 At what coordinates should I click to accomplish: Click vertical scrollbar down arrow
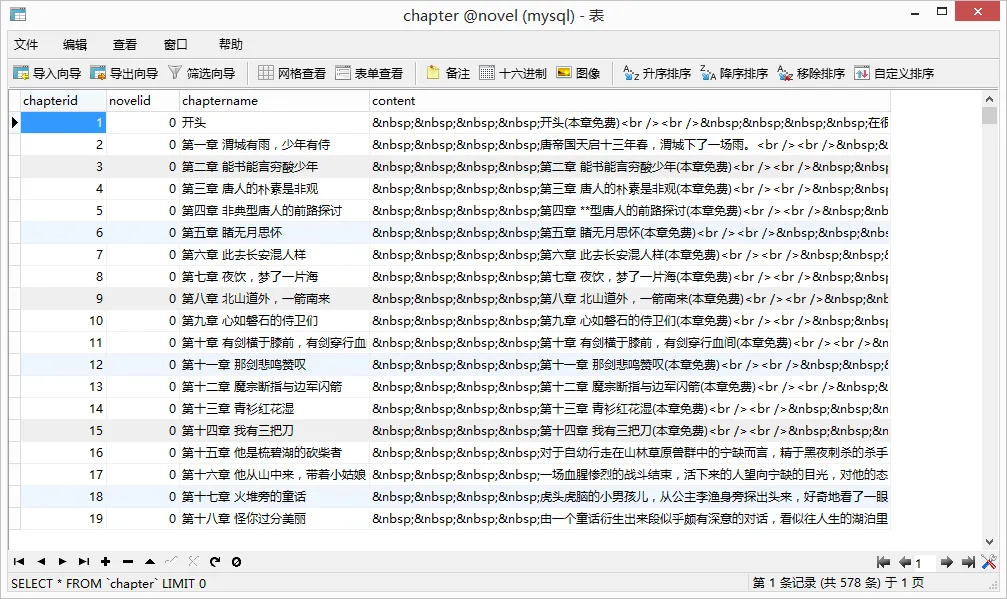989,542
